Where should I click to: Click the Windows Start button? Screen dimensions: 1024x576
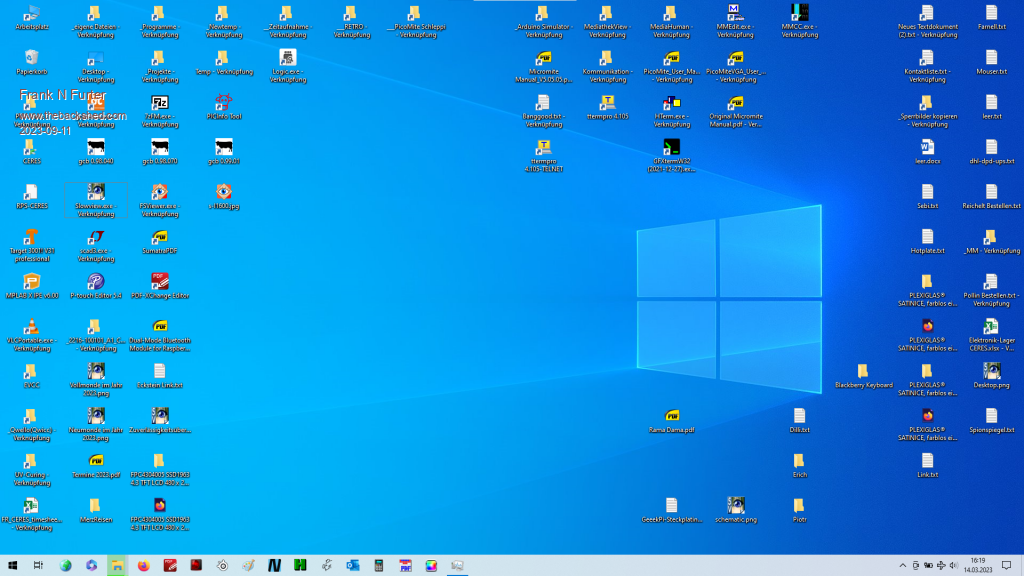13,566
